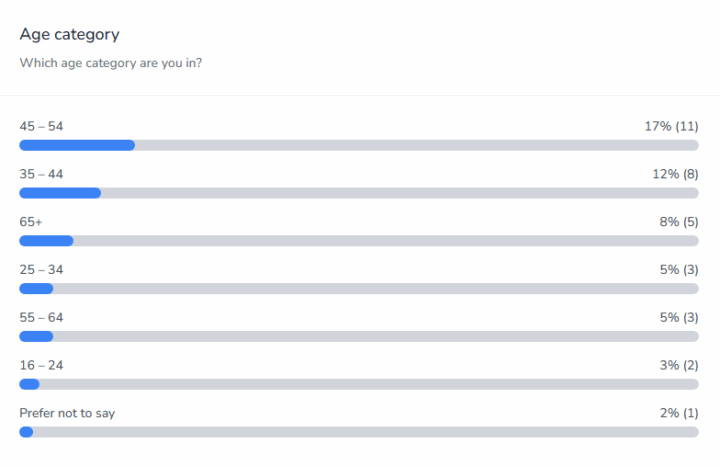720x466 pixels.
Task: Click the 65+ label
Action: (x=31, y=222)
